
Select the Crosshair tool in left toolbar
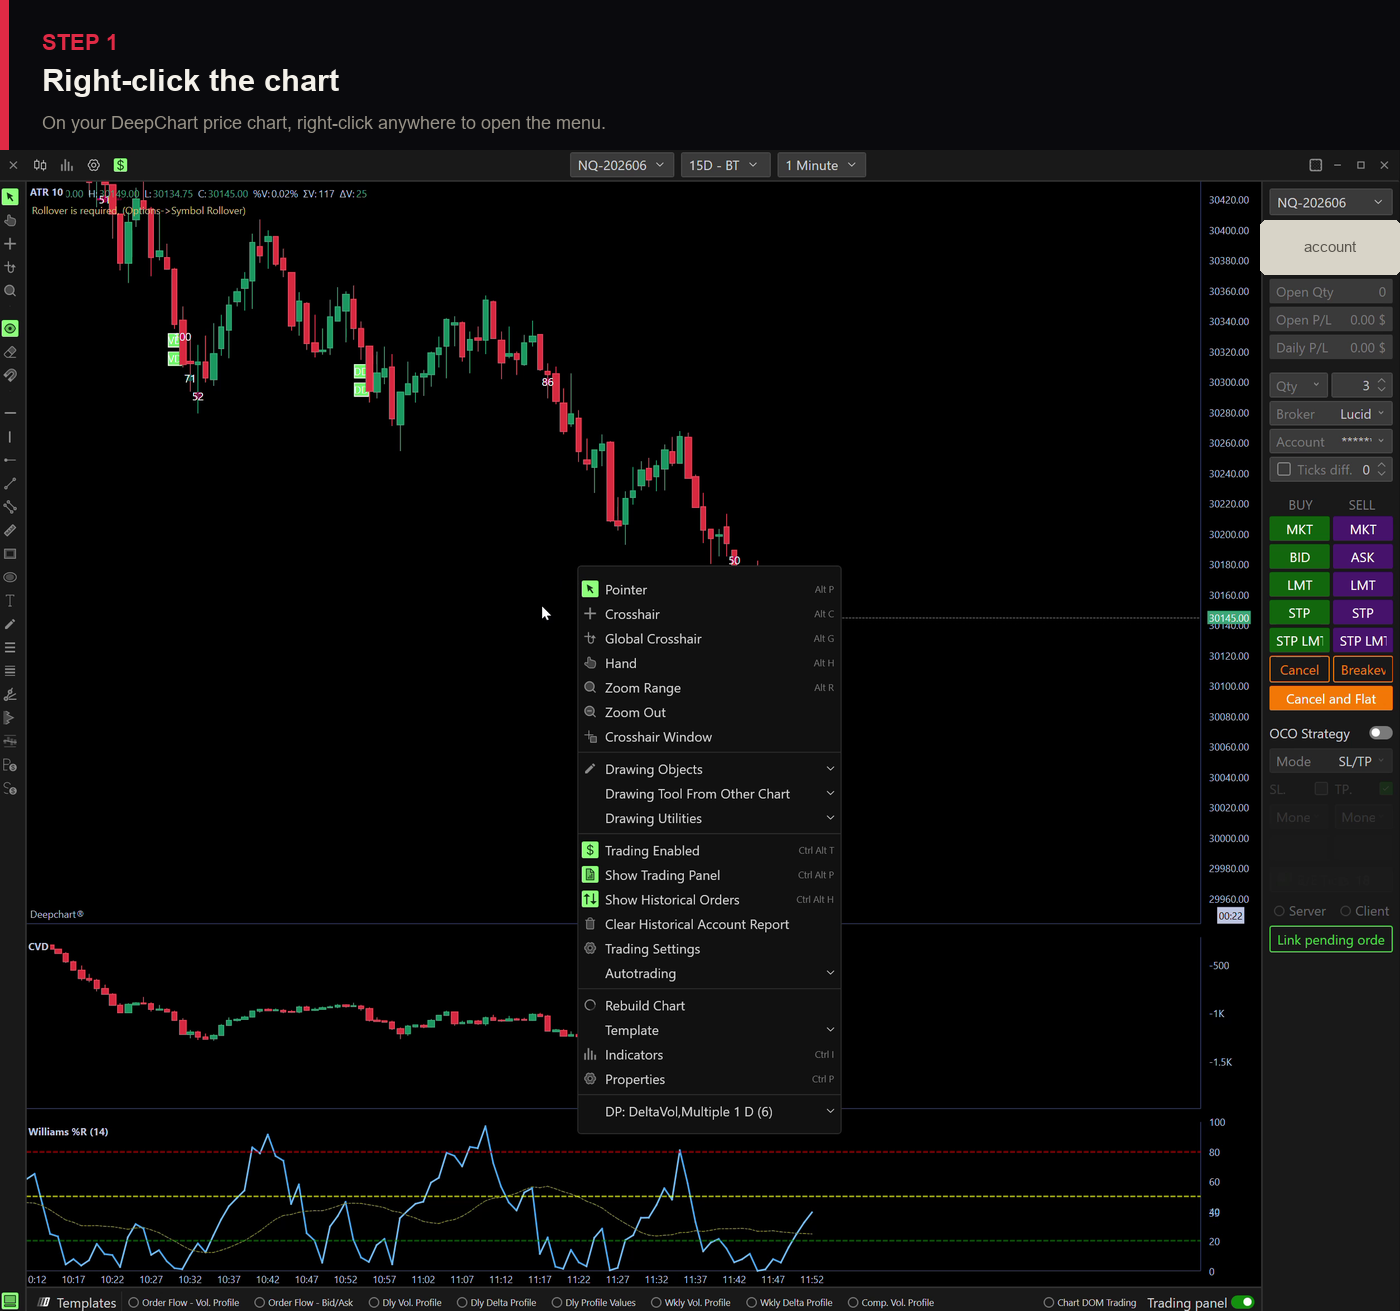10,244
